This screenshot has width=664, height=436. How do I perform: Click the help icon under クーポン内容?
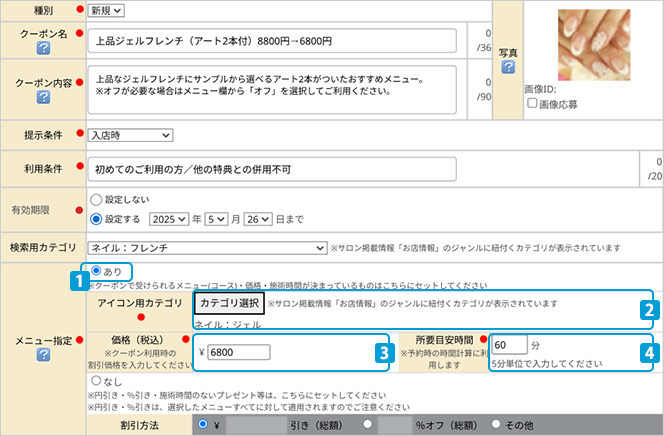[x=43, y=97]
